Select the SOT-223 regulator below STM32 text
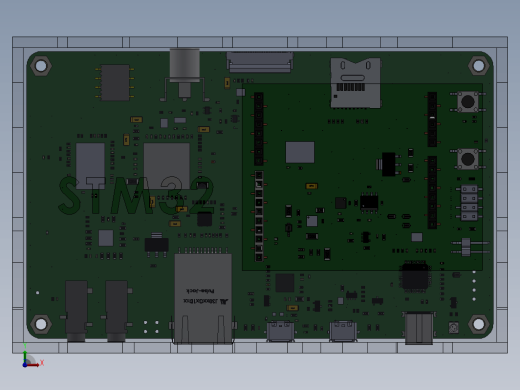 click(156, 245)
